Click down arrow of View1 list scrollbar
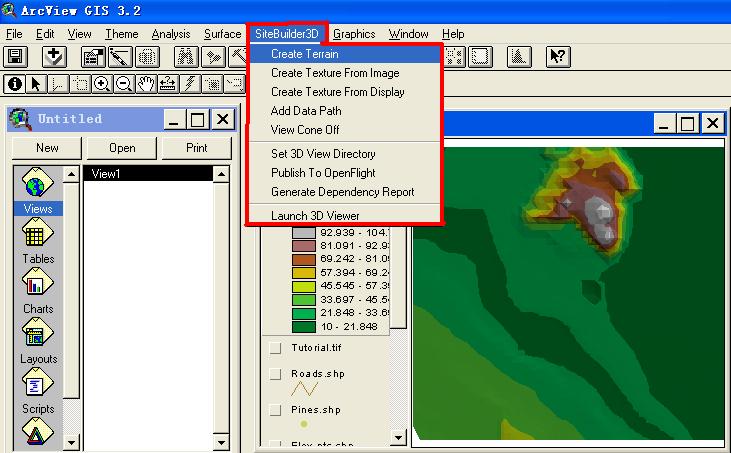The height and width of the screenshot is (453, 731). coord(221,442)
